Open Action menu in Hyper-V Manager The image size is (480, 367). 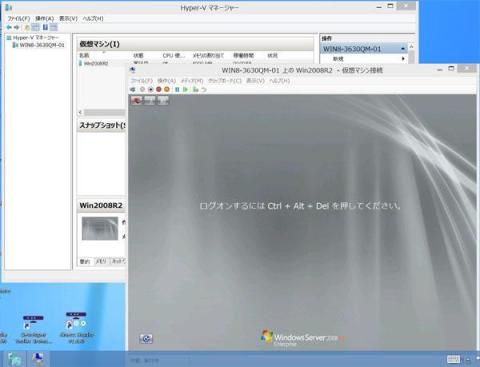coord(45,19)
